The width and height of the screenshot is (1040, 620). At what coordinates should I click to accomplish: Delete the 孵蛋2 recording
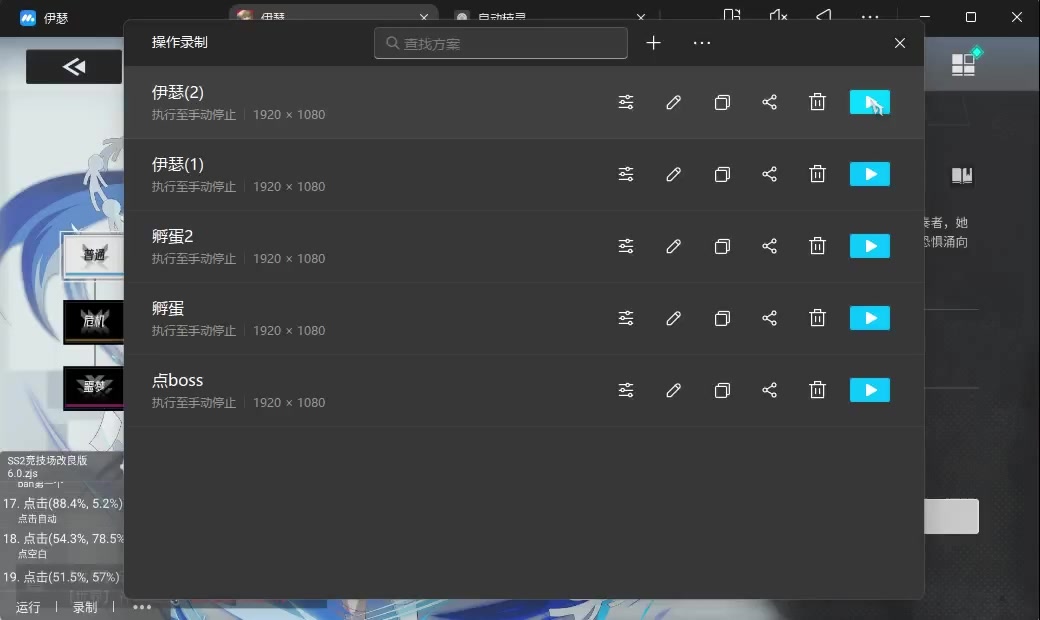tap(817, 246)
